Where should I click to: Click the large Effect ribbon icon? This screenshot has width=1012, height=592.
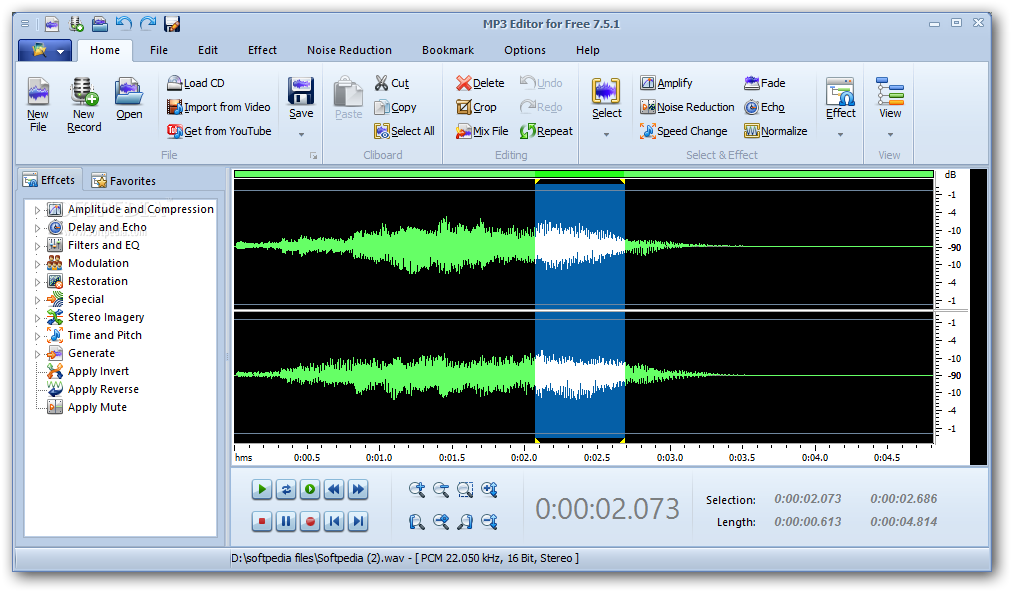click(x=840, y=91)
